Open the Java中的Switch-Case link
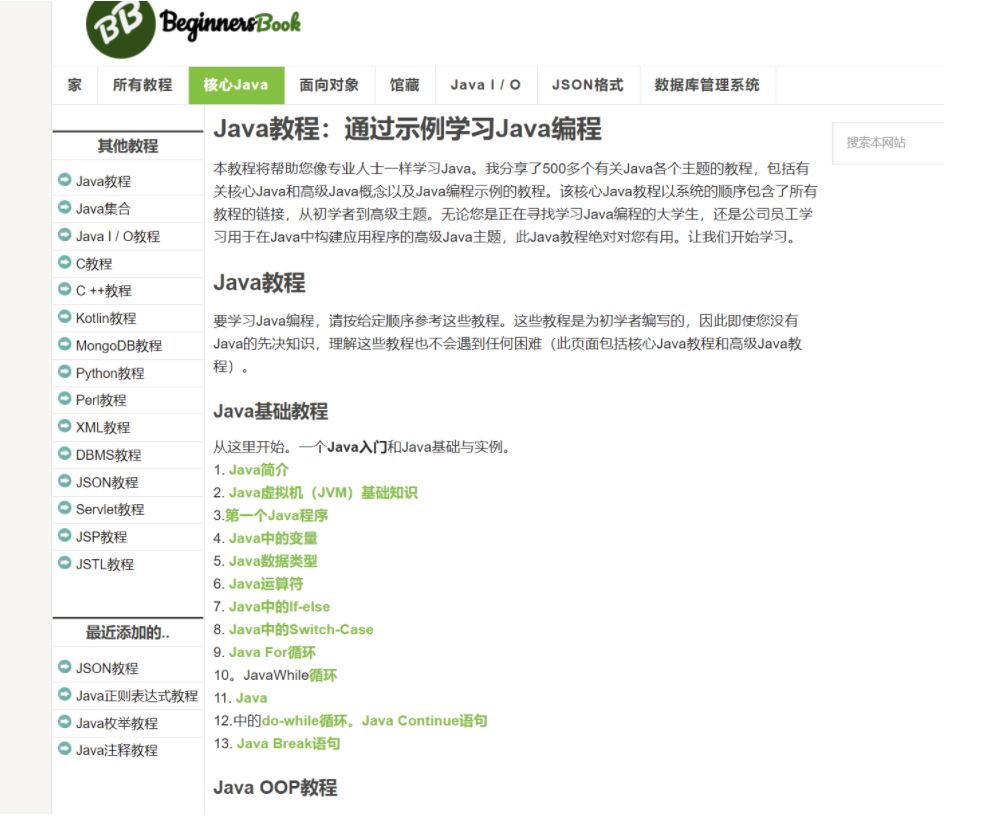 click(x=302, y=630)
